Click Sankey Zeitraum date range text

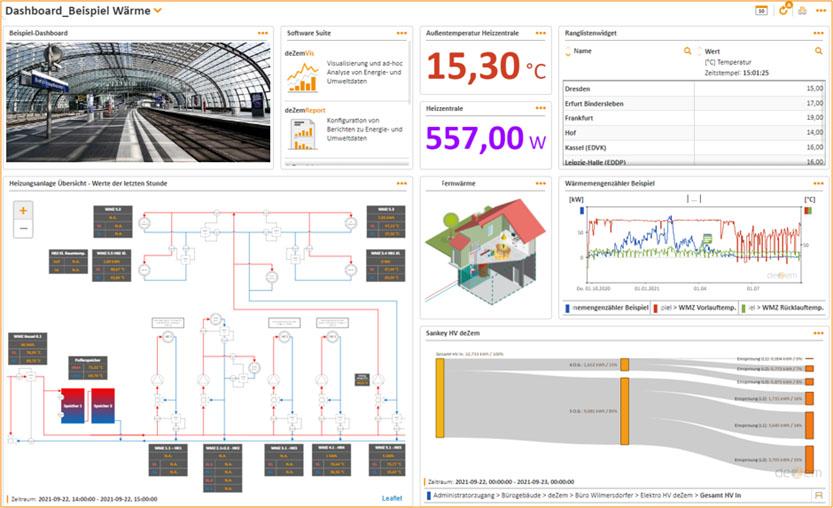[x=501, y=481]
